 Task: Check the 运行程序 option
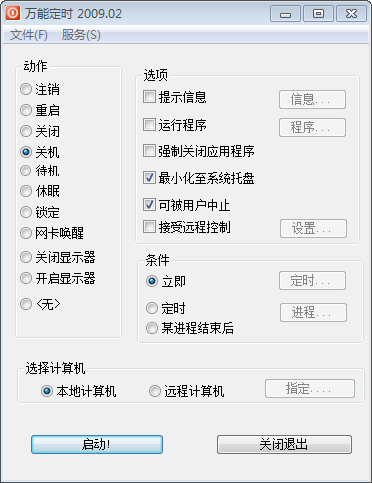(149, 125)
